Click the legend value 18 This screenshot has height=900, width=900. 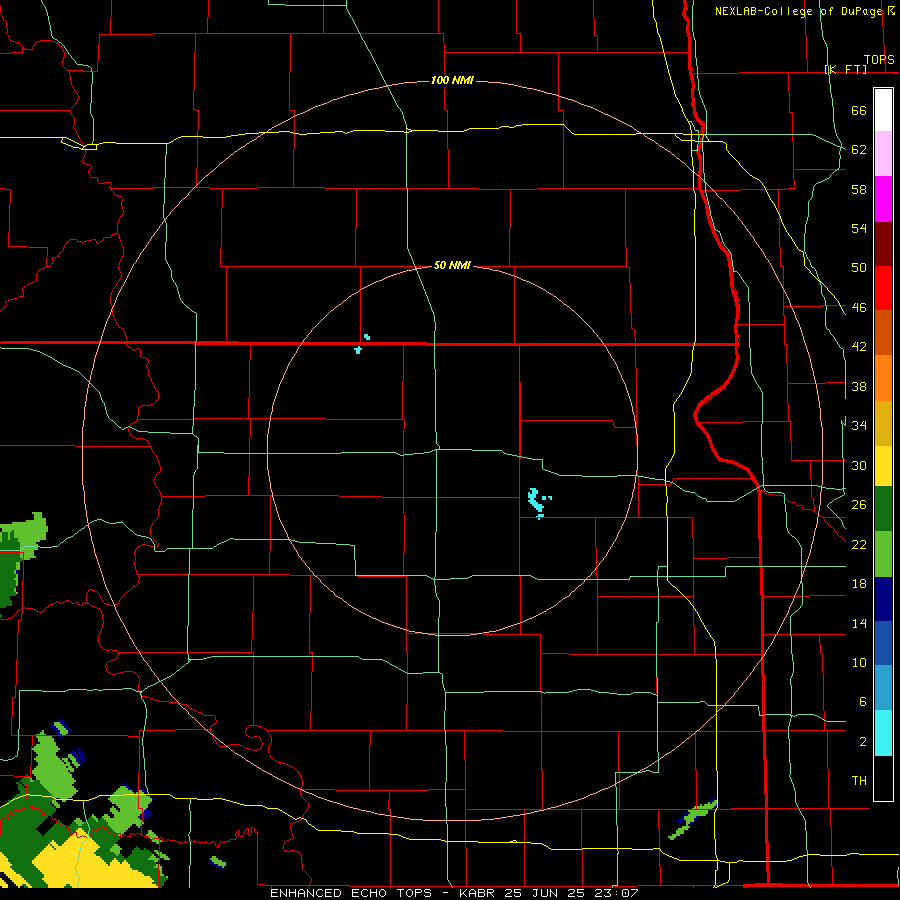(859, 584)
